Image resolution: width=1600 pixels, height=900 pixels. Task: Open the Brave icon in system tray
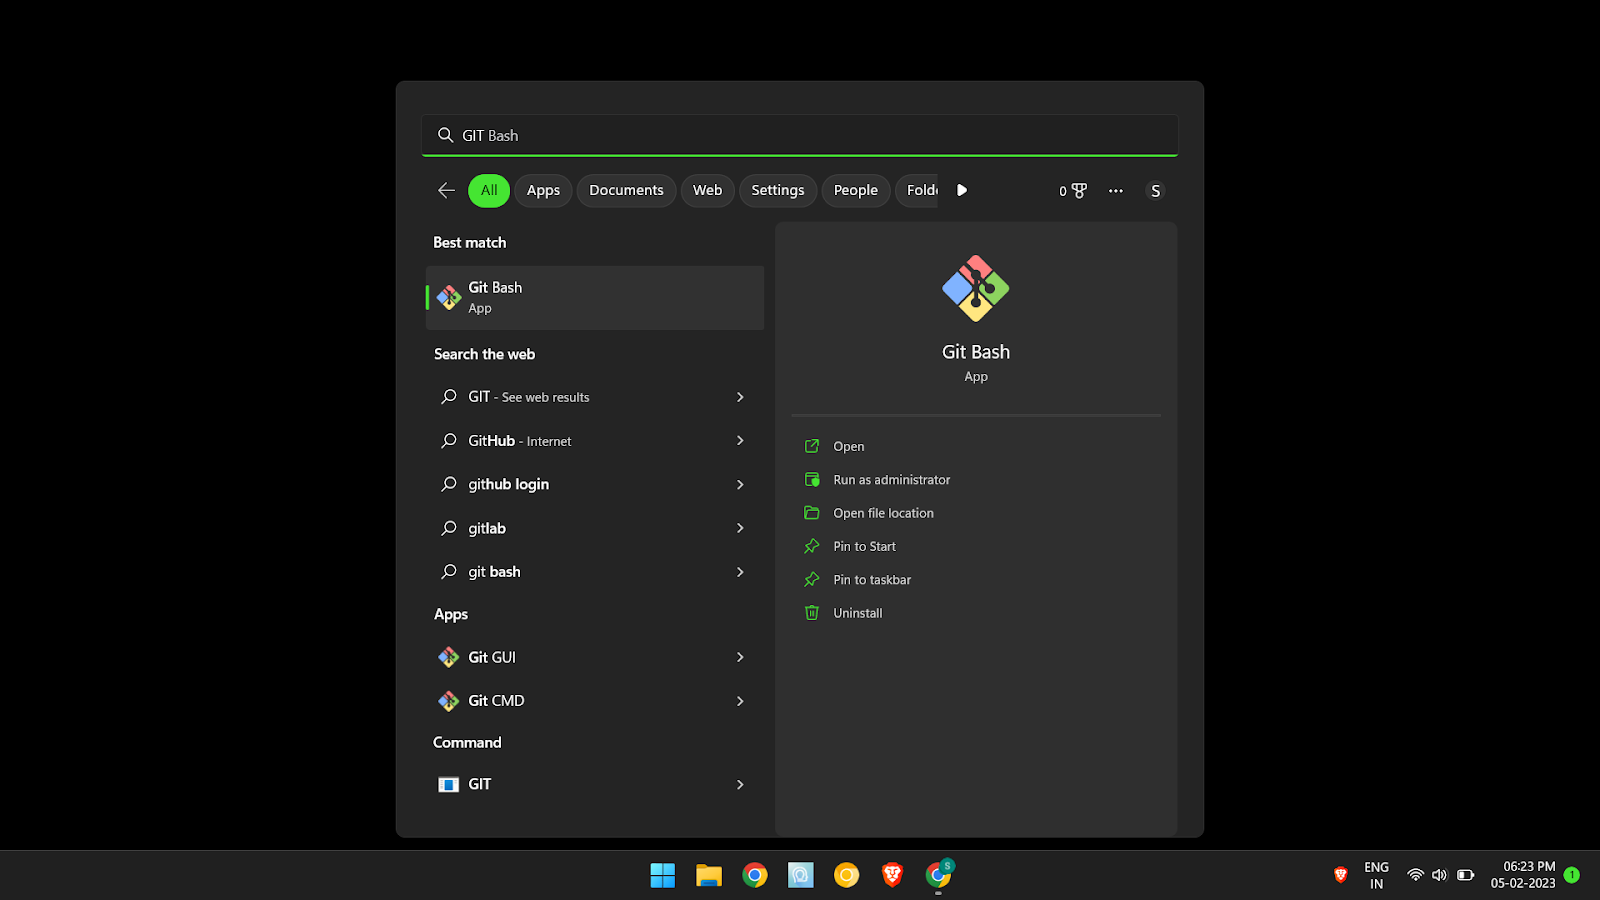(x=1341, y=875)
